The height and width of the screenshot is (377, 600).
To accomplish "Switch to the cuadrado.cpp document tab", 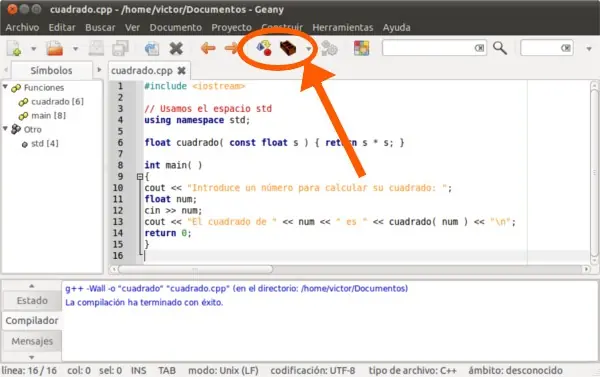I will [x=142, y=71].
